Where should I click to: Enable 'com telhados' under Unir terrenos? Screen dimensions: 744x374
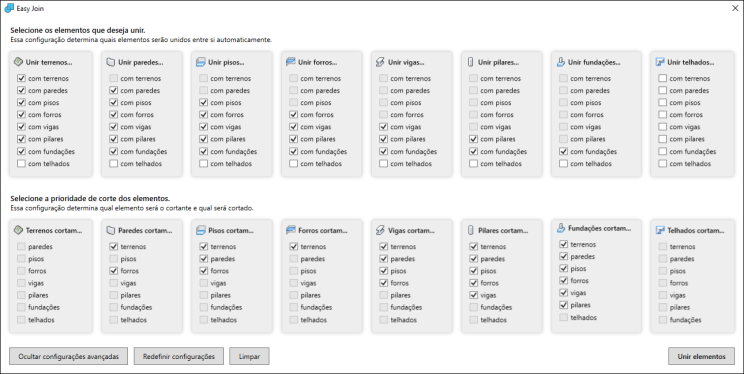click(21, 163)
